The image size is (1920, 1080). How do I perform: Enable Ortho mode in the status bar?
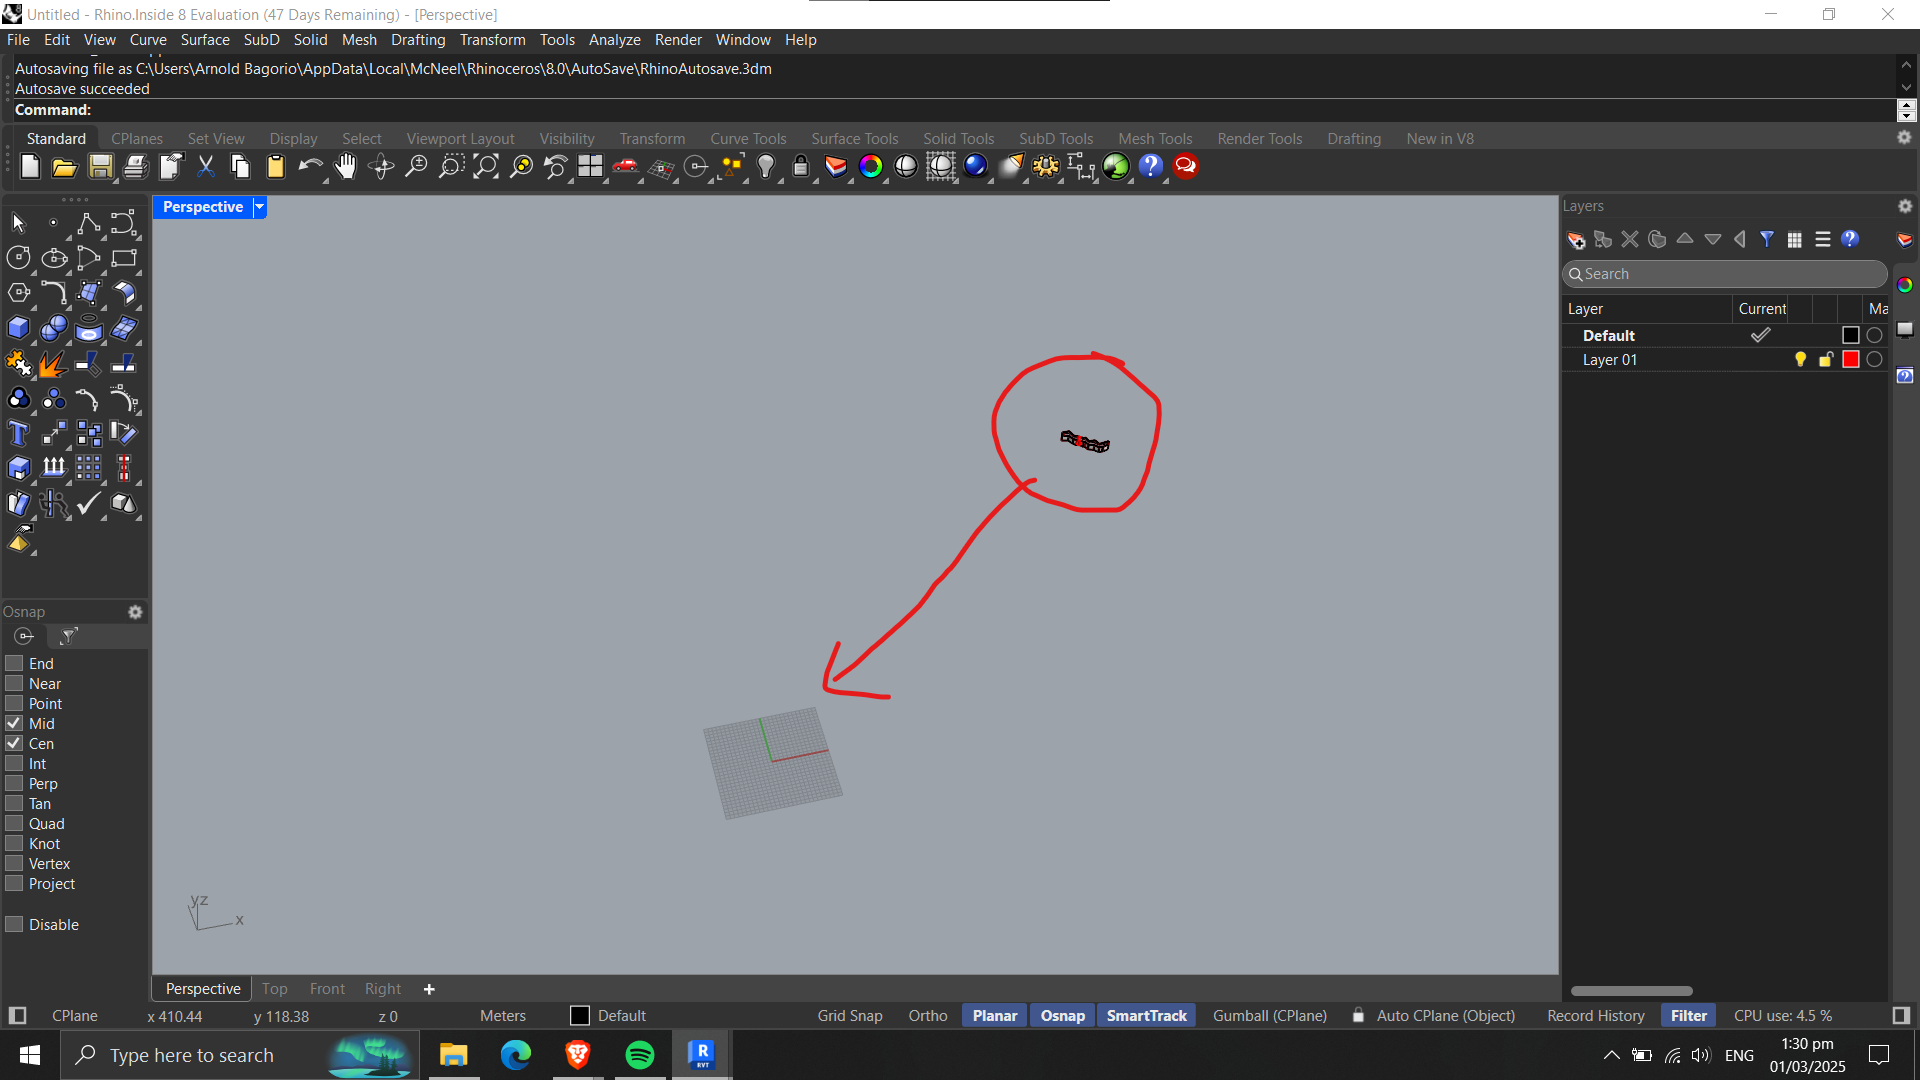927,1015
